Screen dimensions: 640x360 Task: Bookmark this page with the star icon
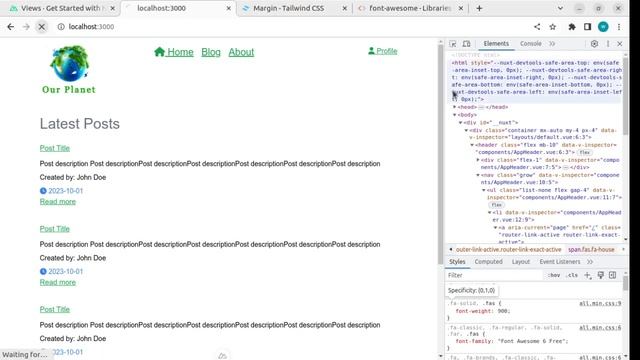click(x=553, y=27)
